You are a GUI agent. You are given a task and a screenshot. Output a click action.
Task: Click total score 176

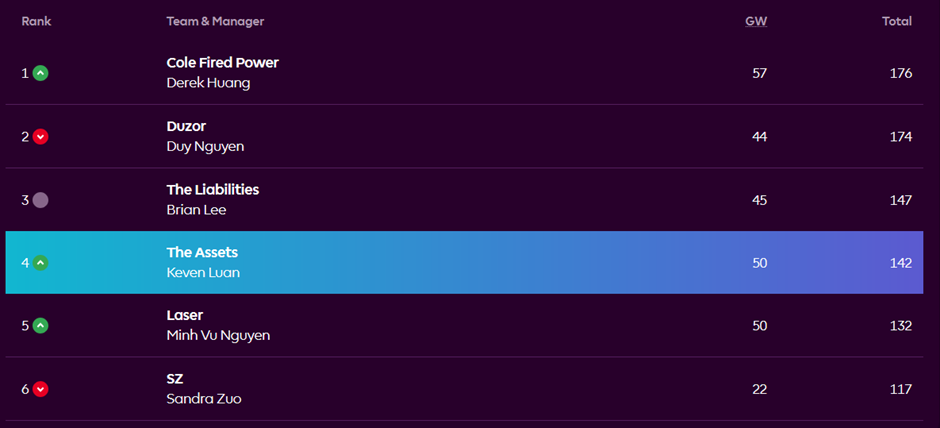pyautogui.click(x=901, y=73)
